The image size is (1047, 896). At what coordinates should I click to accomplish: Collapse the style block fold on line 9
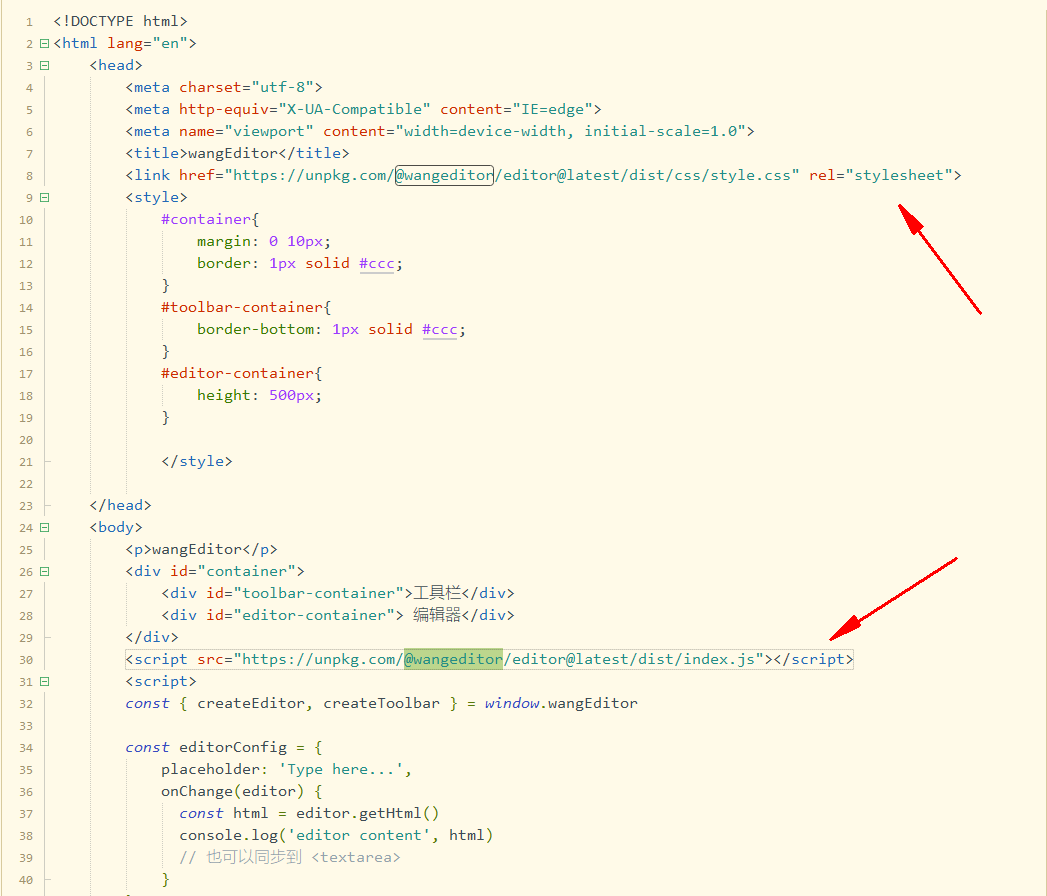pos(45,198)
